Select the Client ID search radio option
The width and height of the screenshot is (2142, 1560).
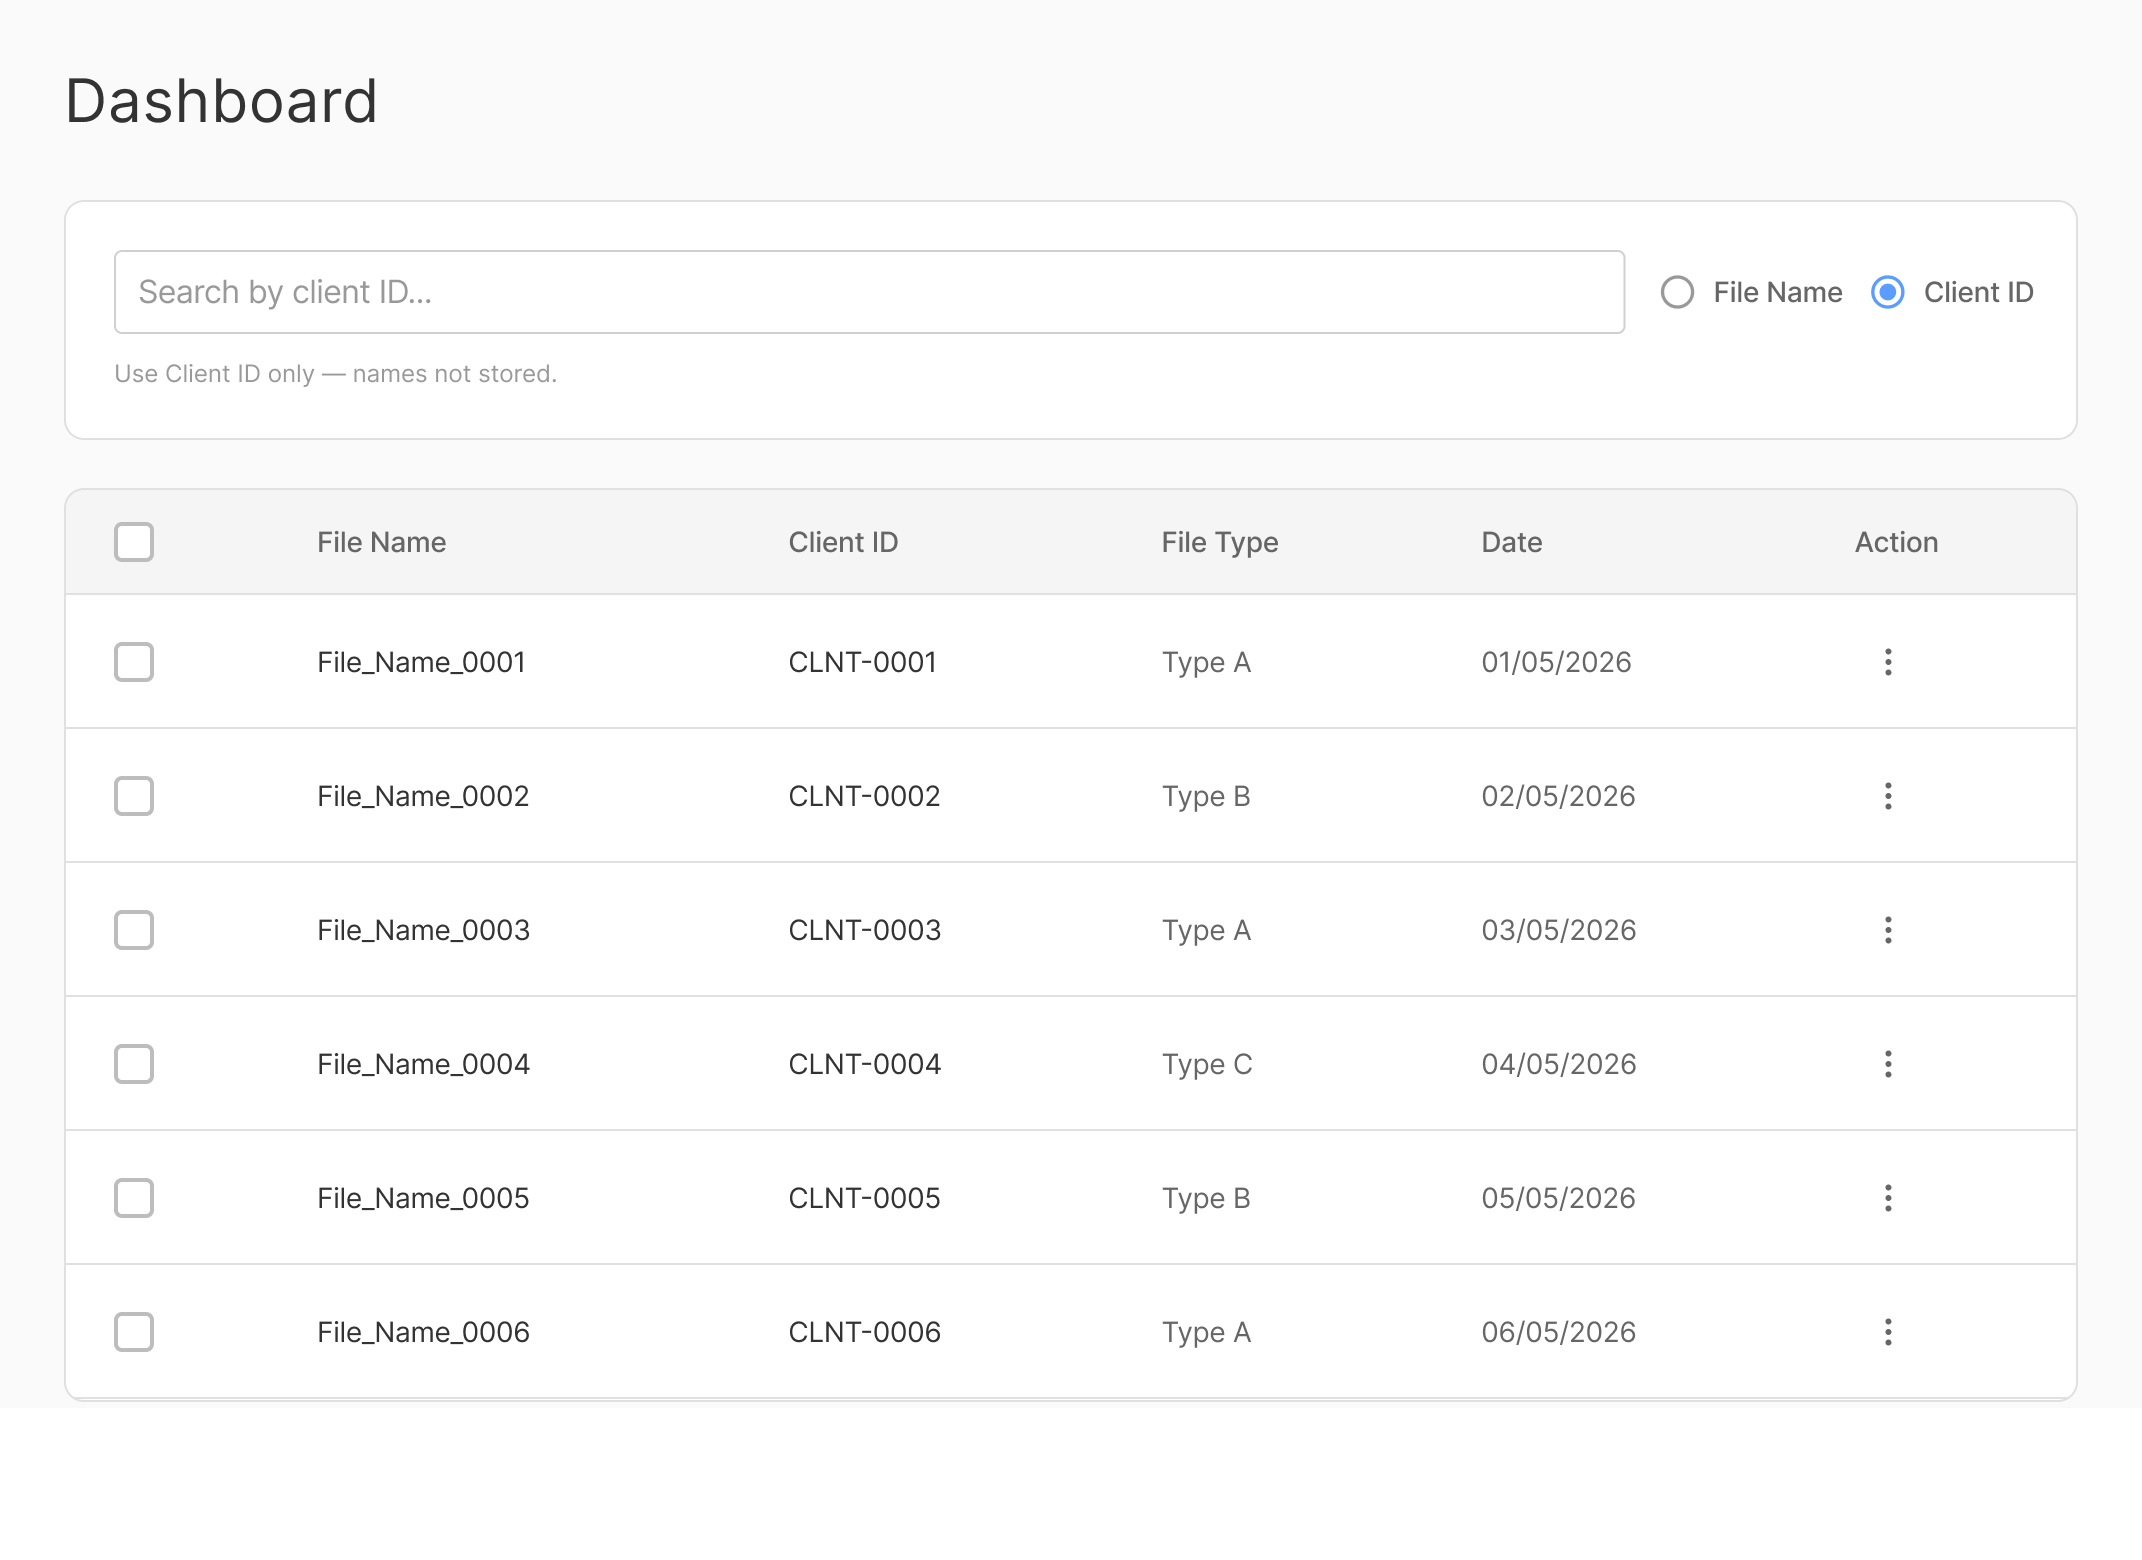click(x=1887, y=292)
